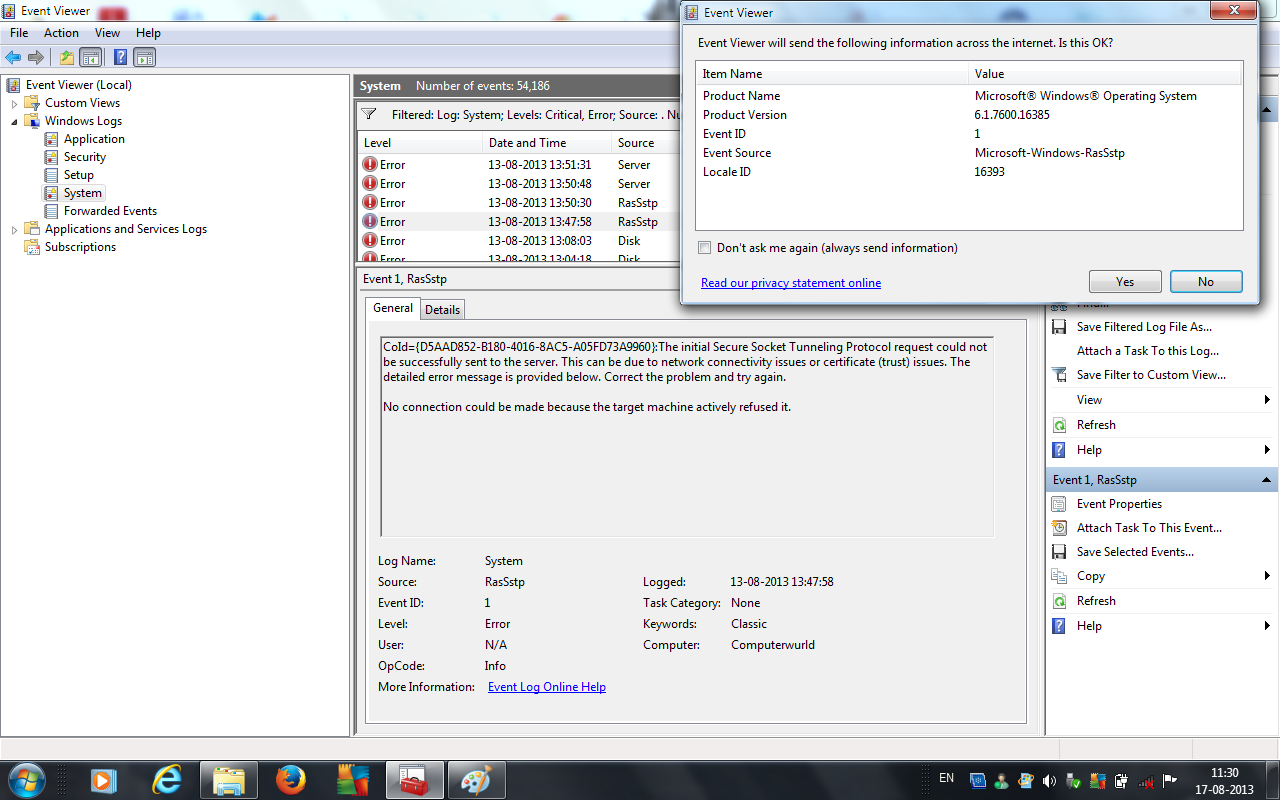The width and height of the screenshot is (1280, 800).
Task: Click the Forward arrow in toolbar
Action: pos(36,57)
